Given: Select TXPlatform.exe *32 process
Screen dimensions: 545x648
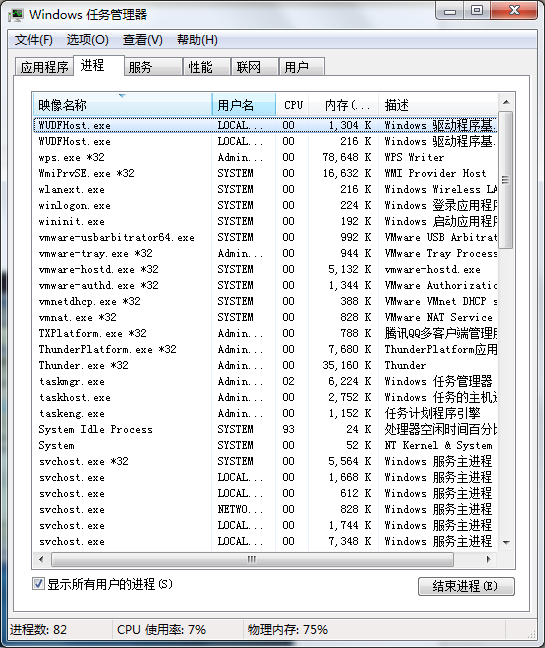Looking at the screenshot, I should tap(265, 334).
